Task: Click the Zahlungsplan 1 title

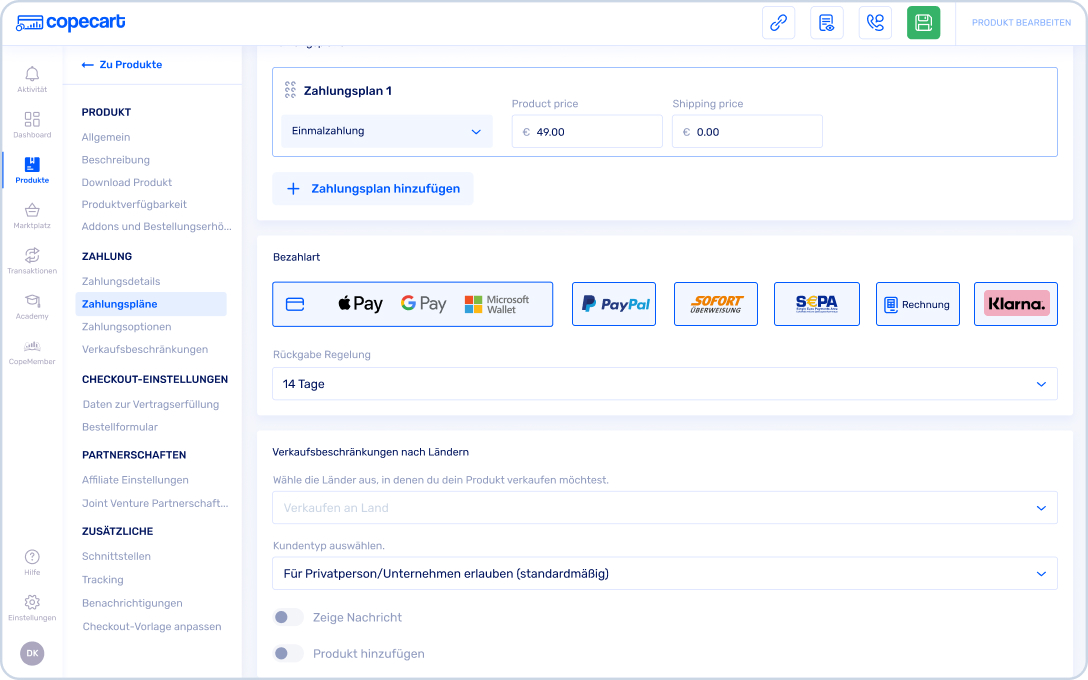Action: (x=348, y=91)
